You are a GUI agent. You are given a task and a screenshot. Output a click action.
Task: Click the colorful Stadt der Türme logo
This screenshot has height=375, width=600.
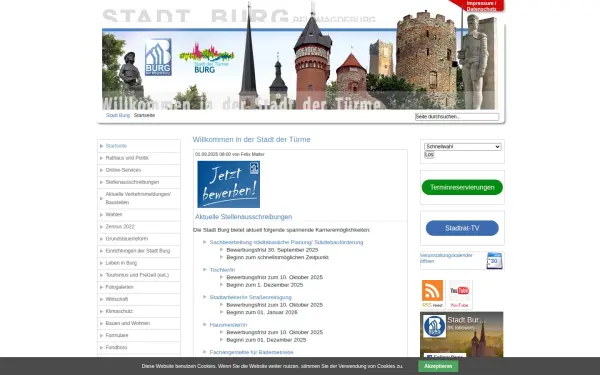tap(207, 58)
